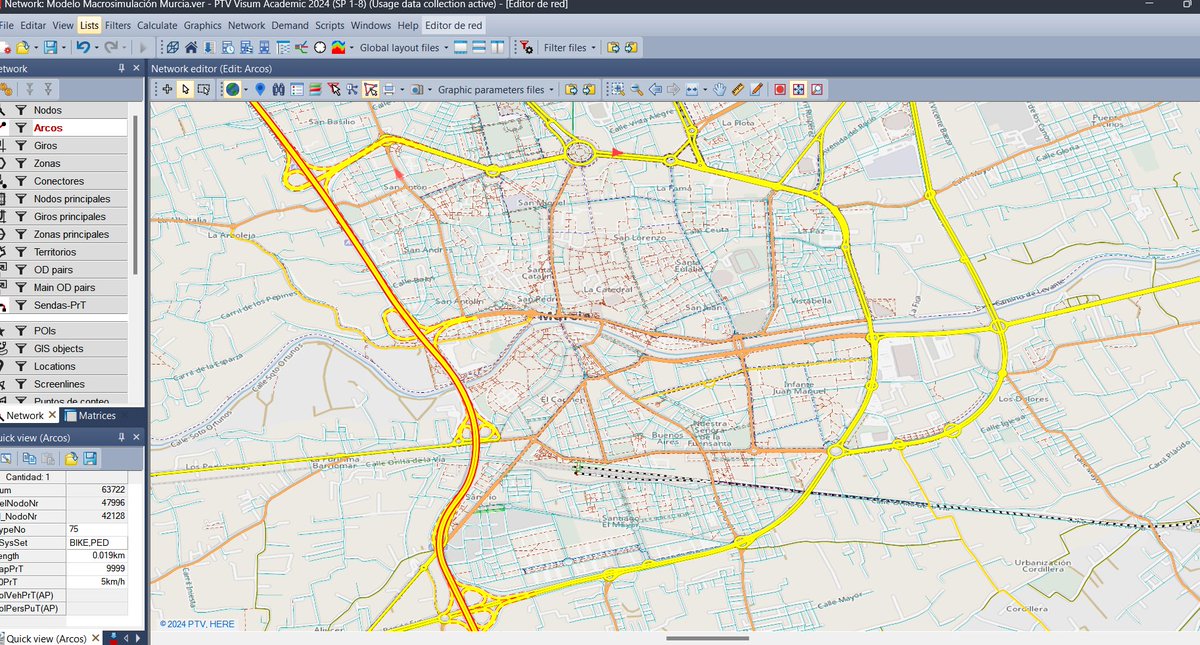Click the Undo arrow icon

click(85, 47)
